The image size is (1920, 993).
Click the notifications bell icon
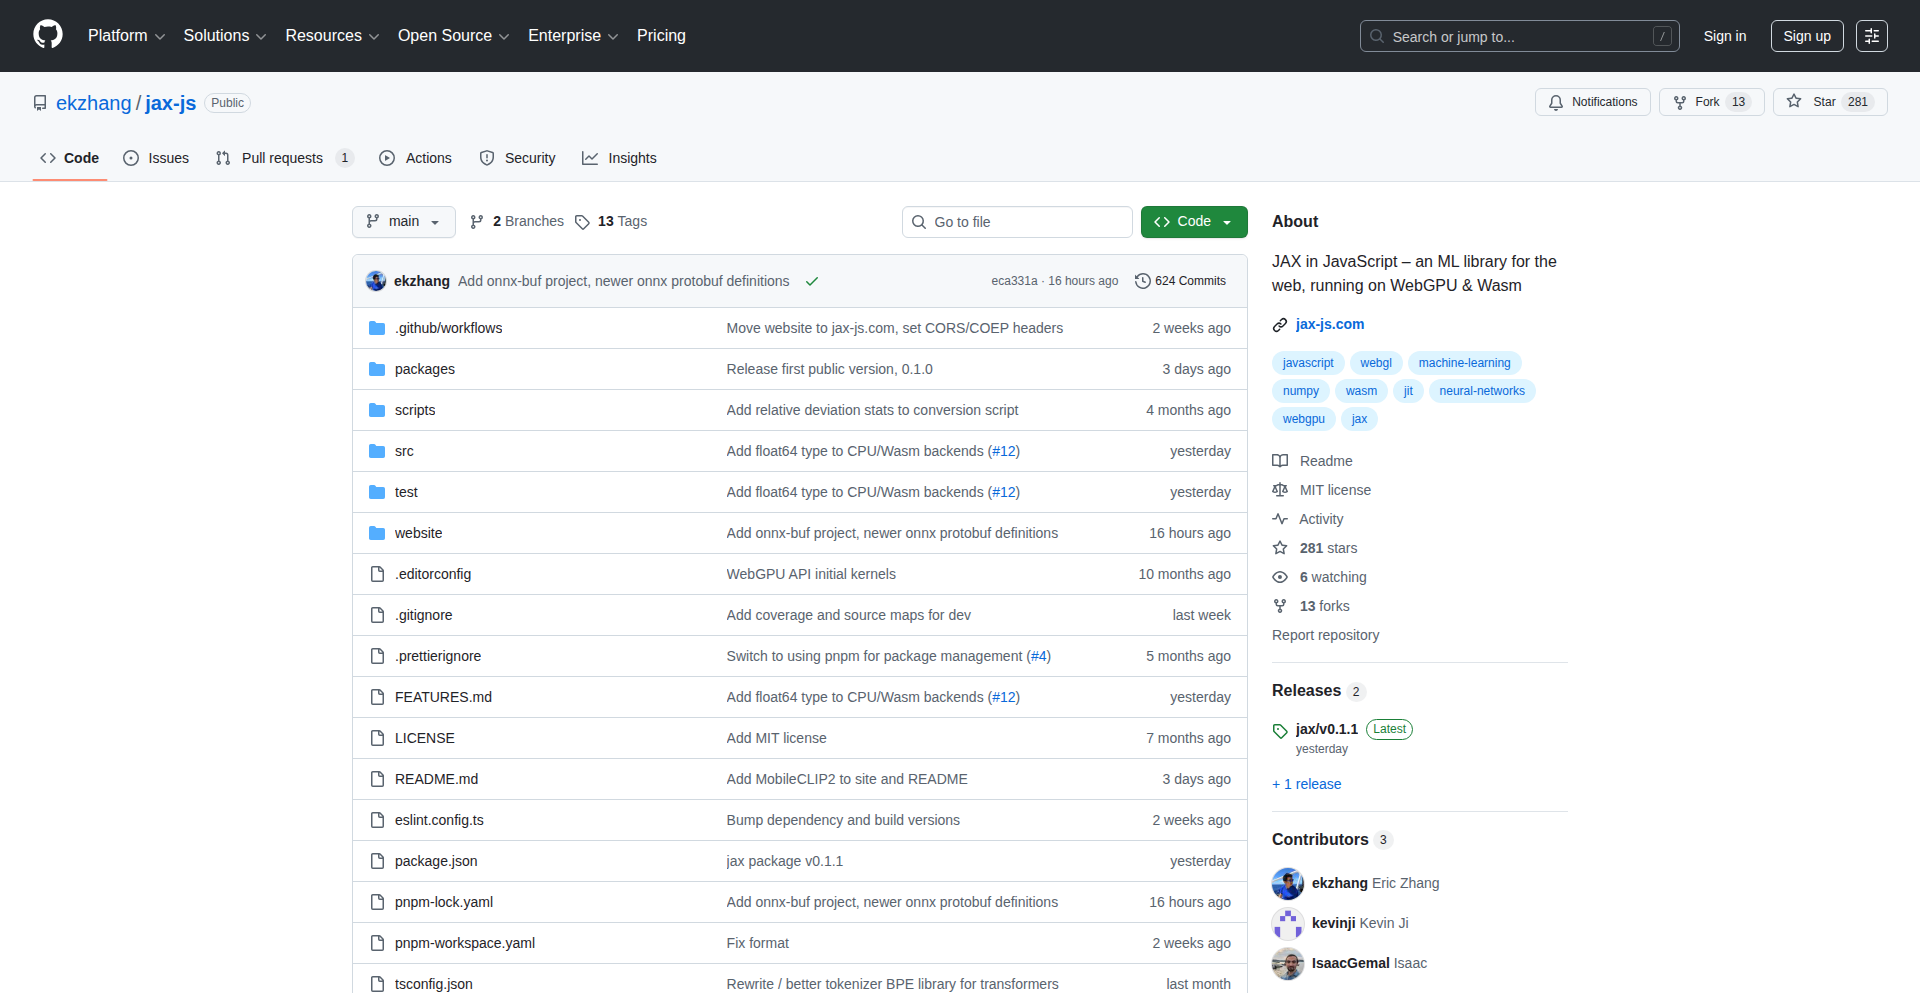point(1556,102)
